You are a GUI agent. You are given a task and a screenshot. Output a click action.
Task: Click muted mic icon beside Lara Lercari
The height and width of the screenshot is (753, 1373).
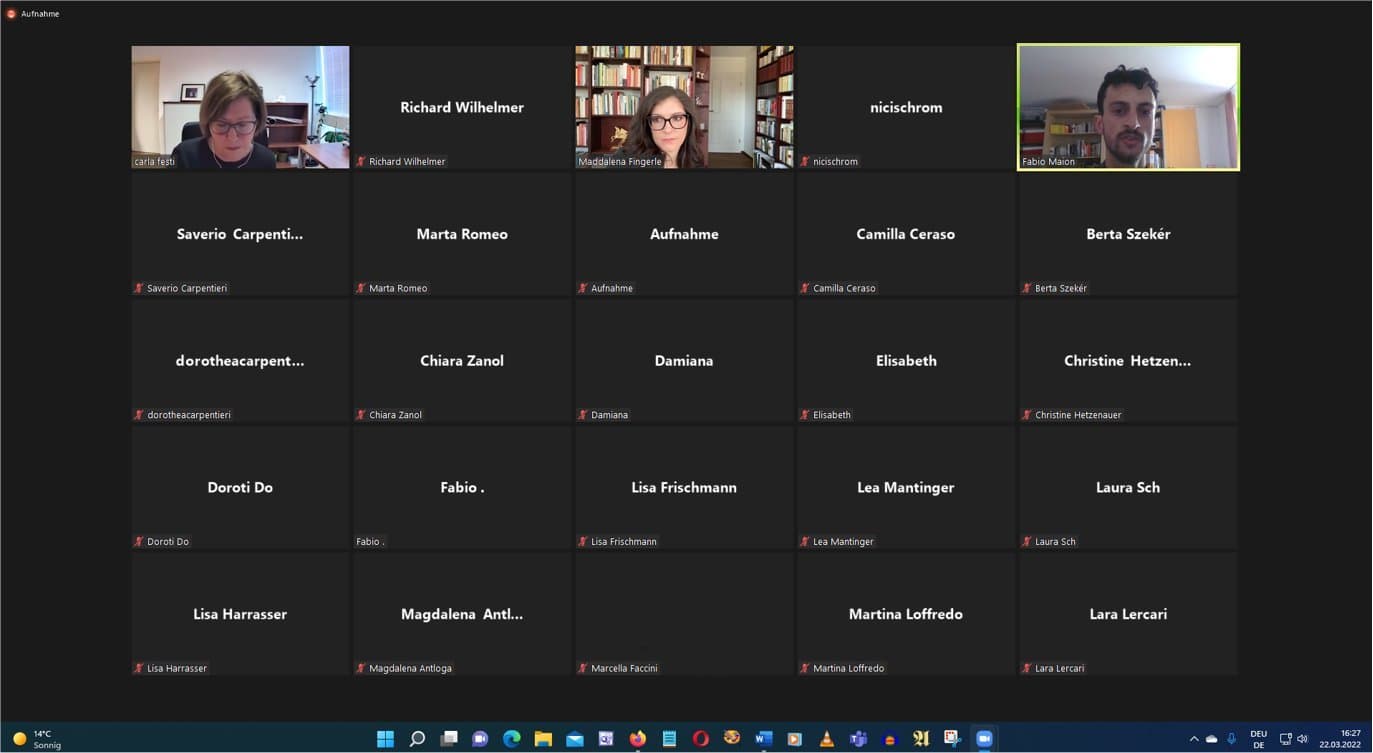pyautogui.click(x=1027, y=668)
